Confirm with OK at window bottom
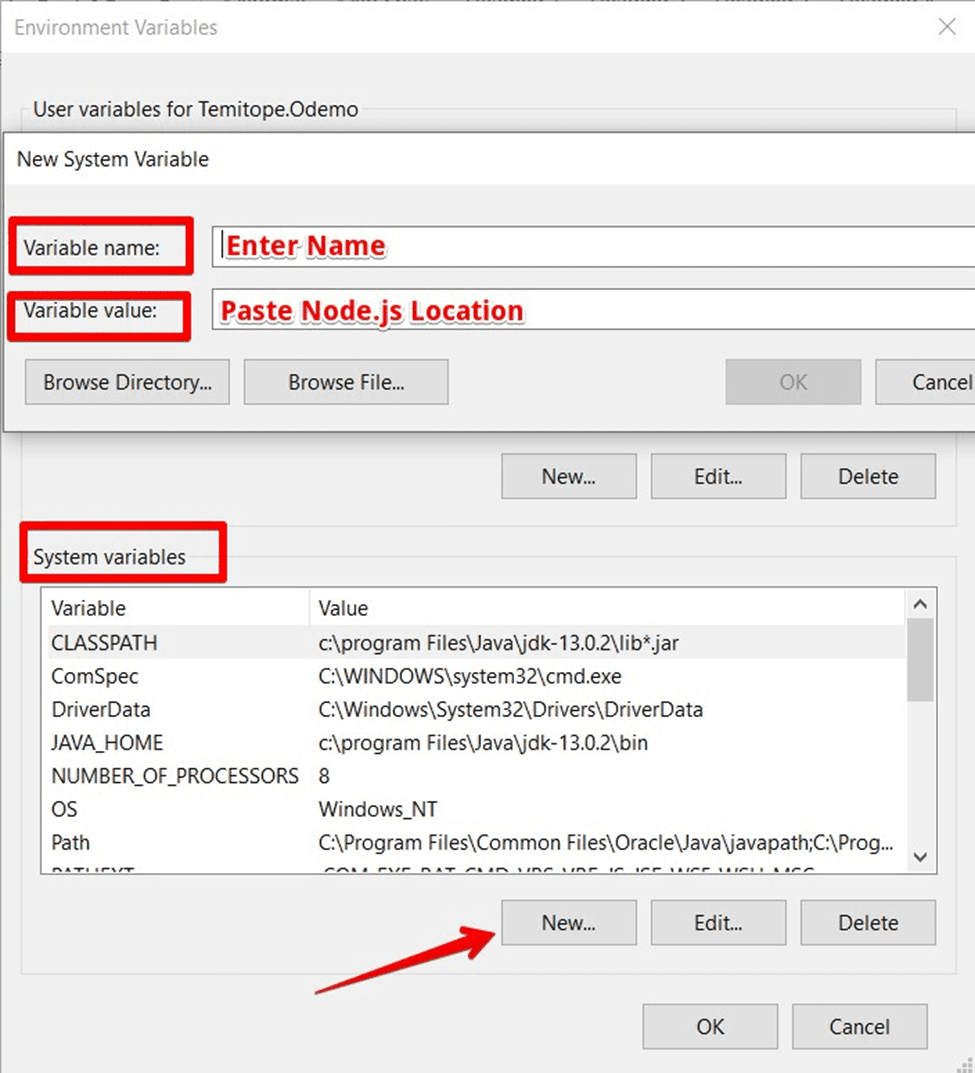Viewport: 975px width, 1073px height. [x=709, y=1027]
